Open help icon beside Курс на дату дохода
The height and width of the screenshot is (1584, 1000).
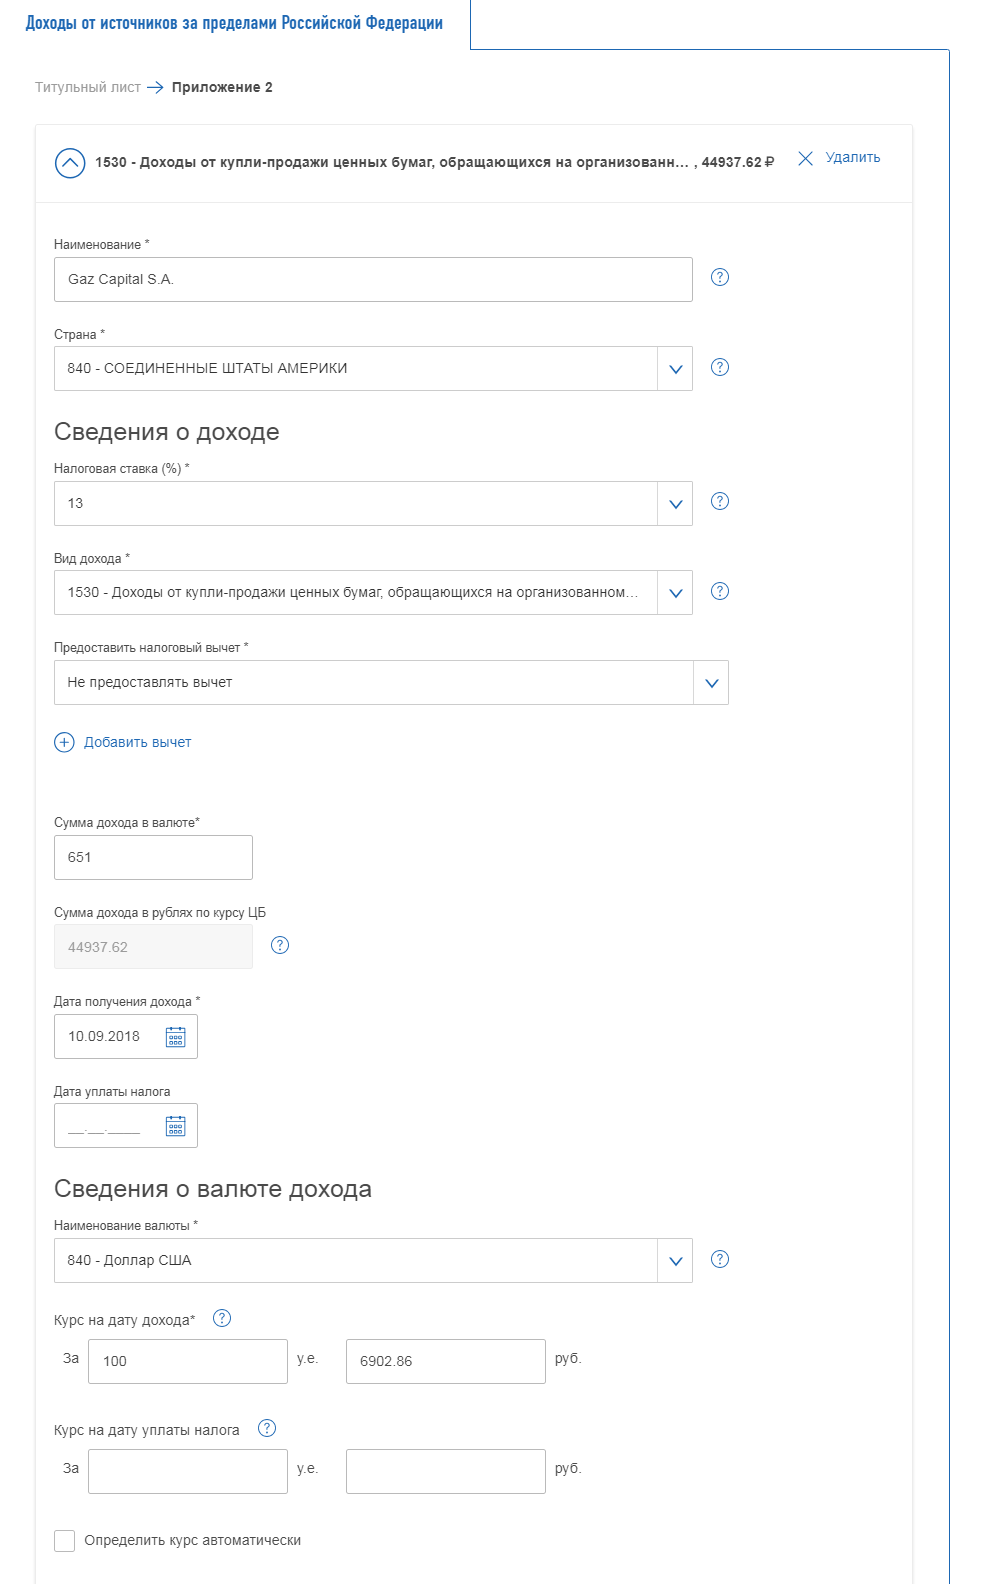coord(222,1318)
